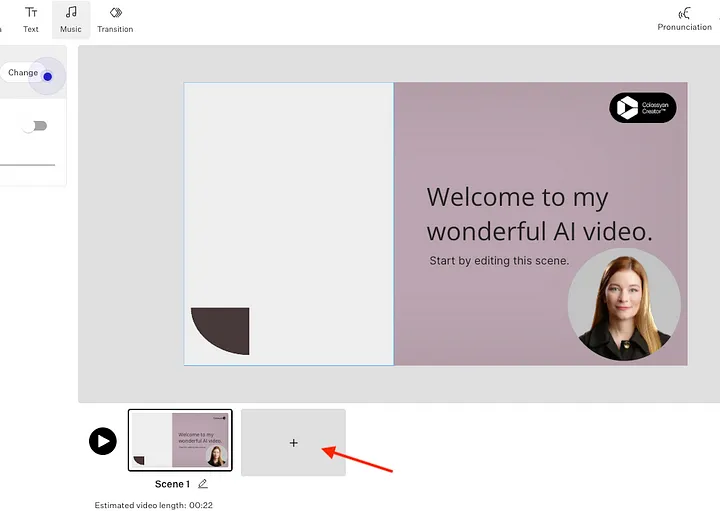
Task: Rename Scene 1 with pencil icon
Action: 203,483
